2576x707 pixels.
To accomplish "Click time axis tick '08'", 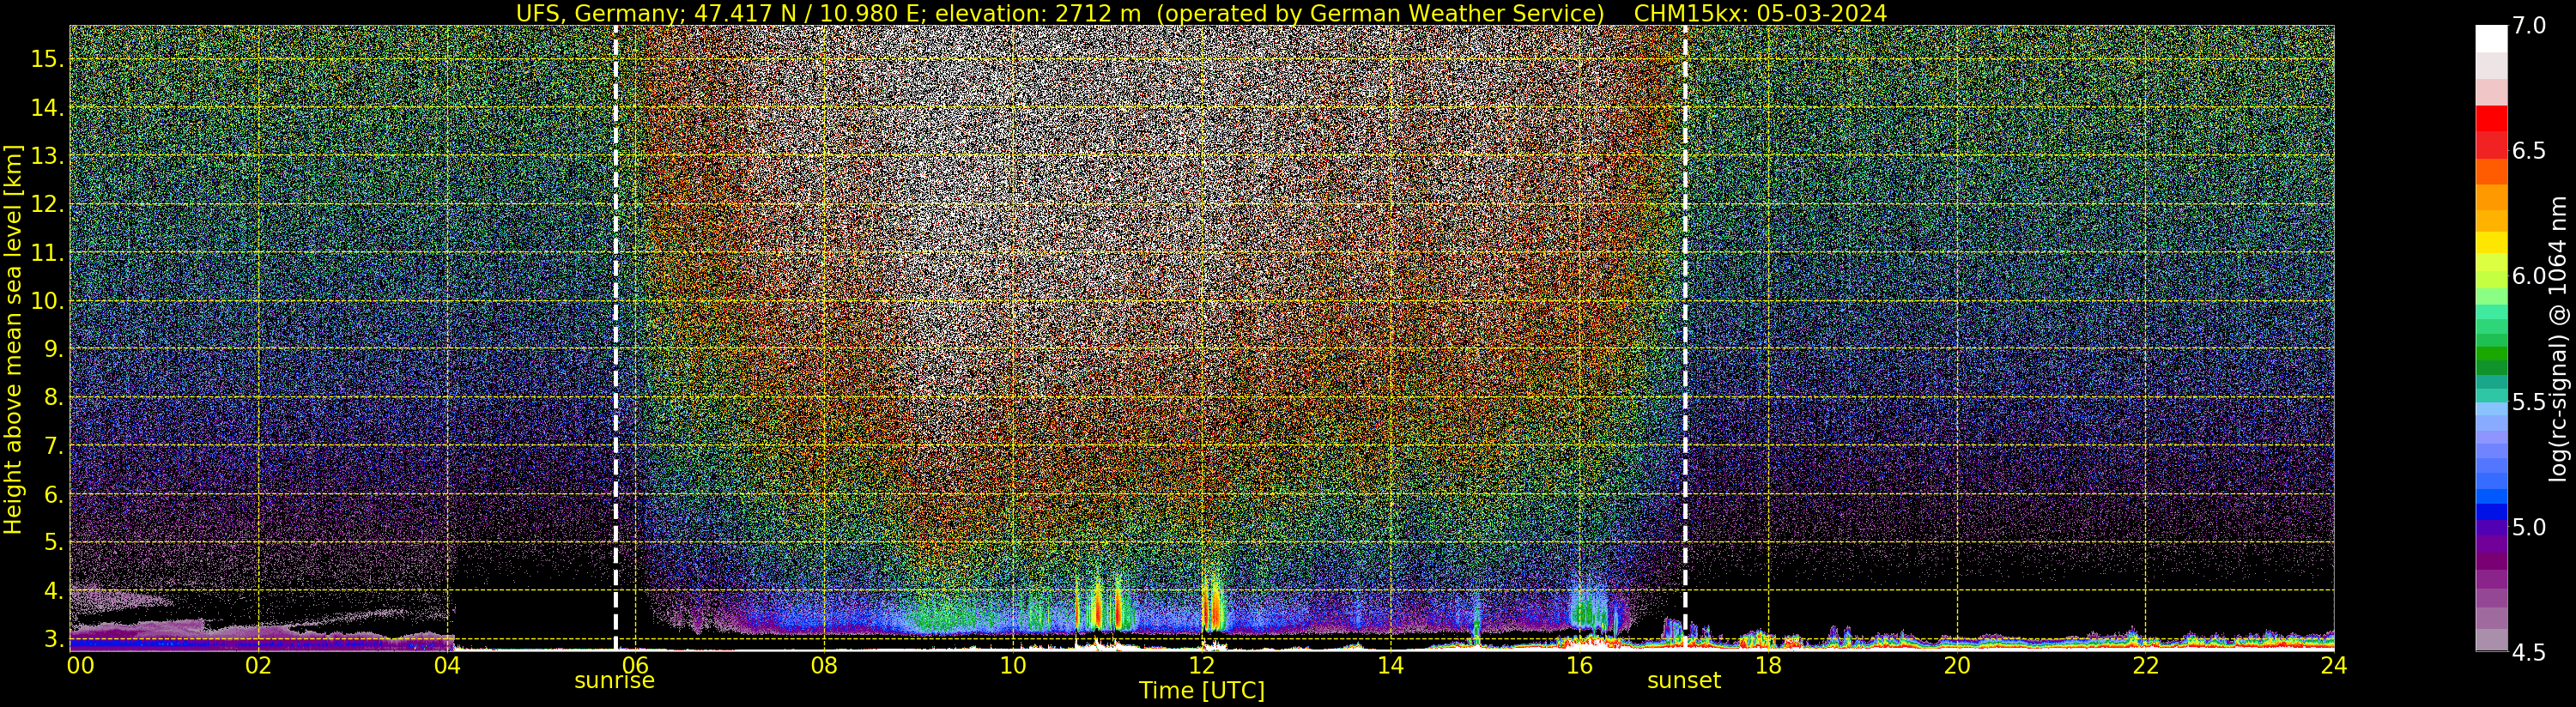I will (824, 665).
